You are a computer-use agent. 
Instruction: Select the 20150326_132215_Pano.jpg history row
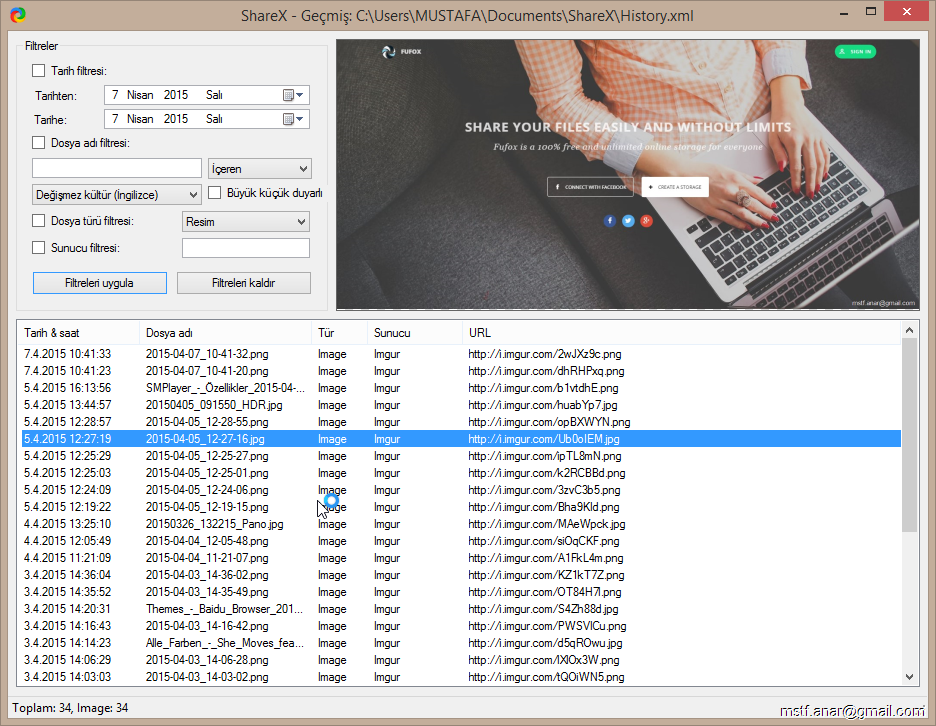pyautogui.click(x=214, y=524)
